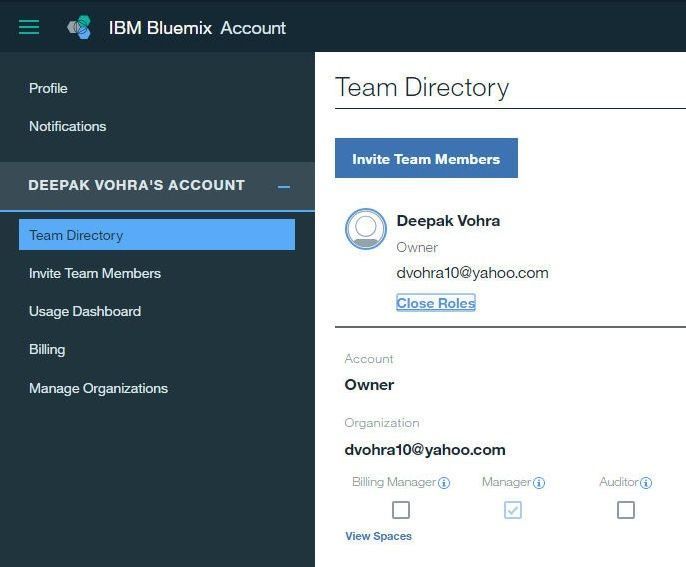Click the Account header text
This screenshot has height=567, width=686.
click(253, 28)
